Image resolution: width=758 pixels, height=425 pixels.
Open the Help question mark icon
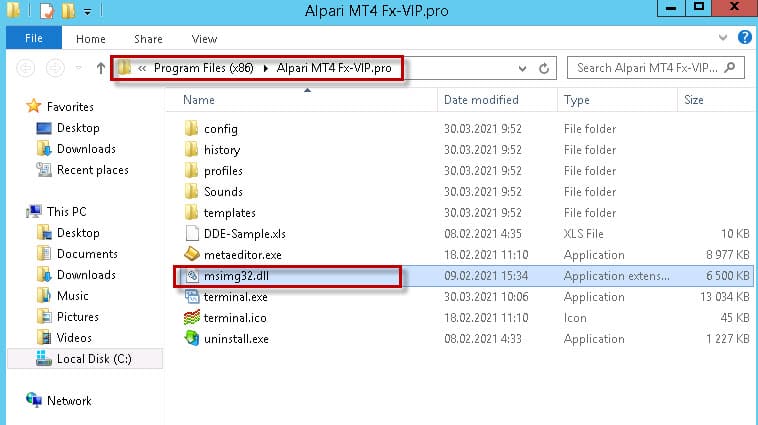[744, 38]
